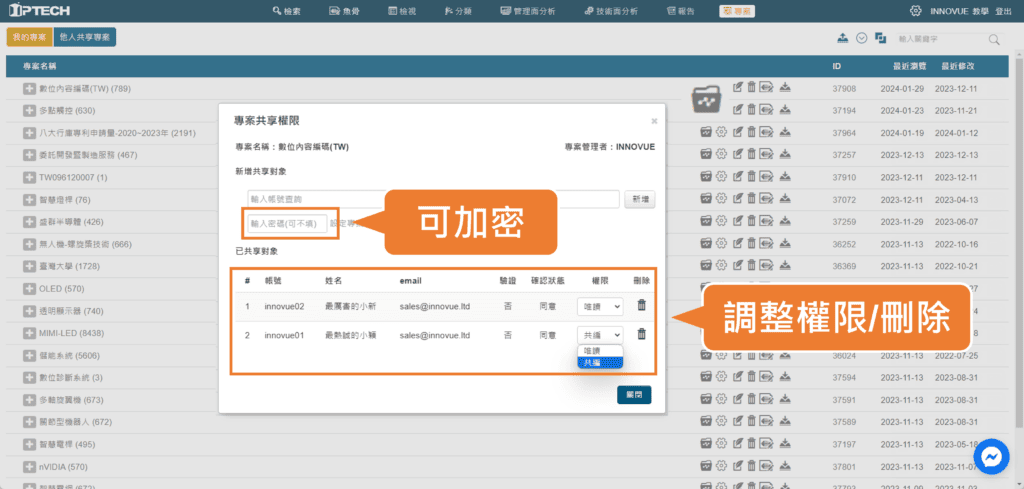Remove innovue01 from shared list with trash icon
Screen dimensions: 1024x489
pyautogui.click(x=641, y=335)
